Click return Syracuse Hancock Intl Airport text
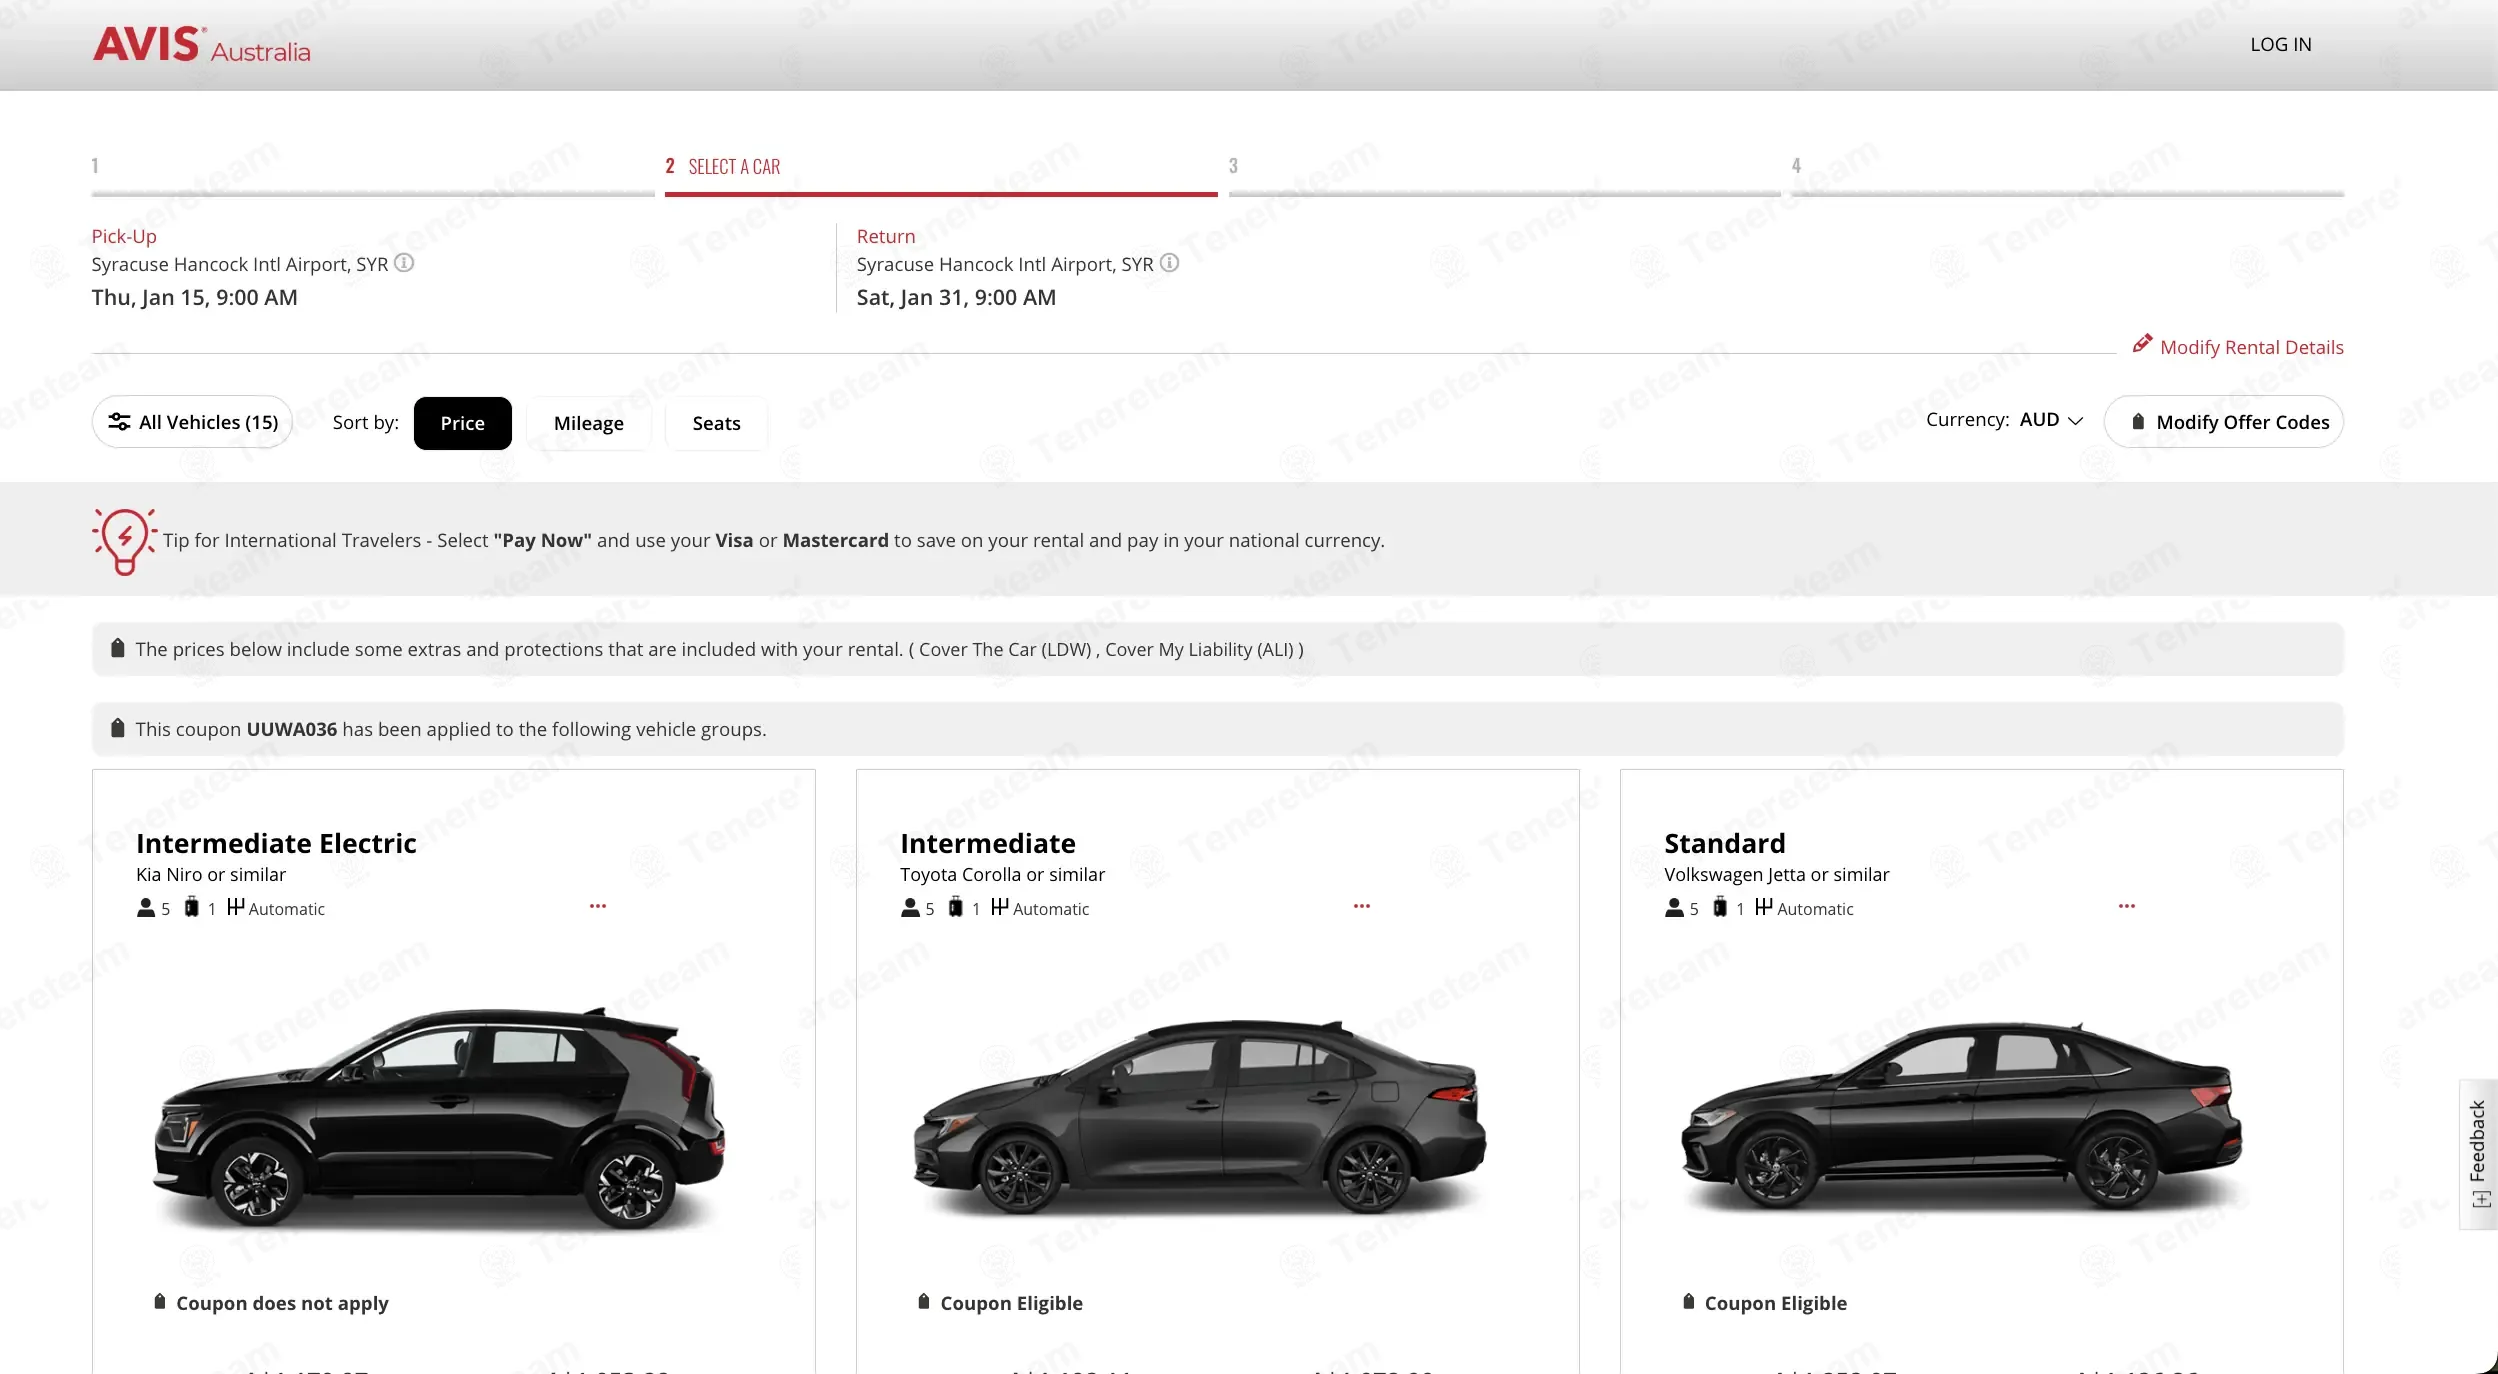 click(1005, 264)
